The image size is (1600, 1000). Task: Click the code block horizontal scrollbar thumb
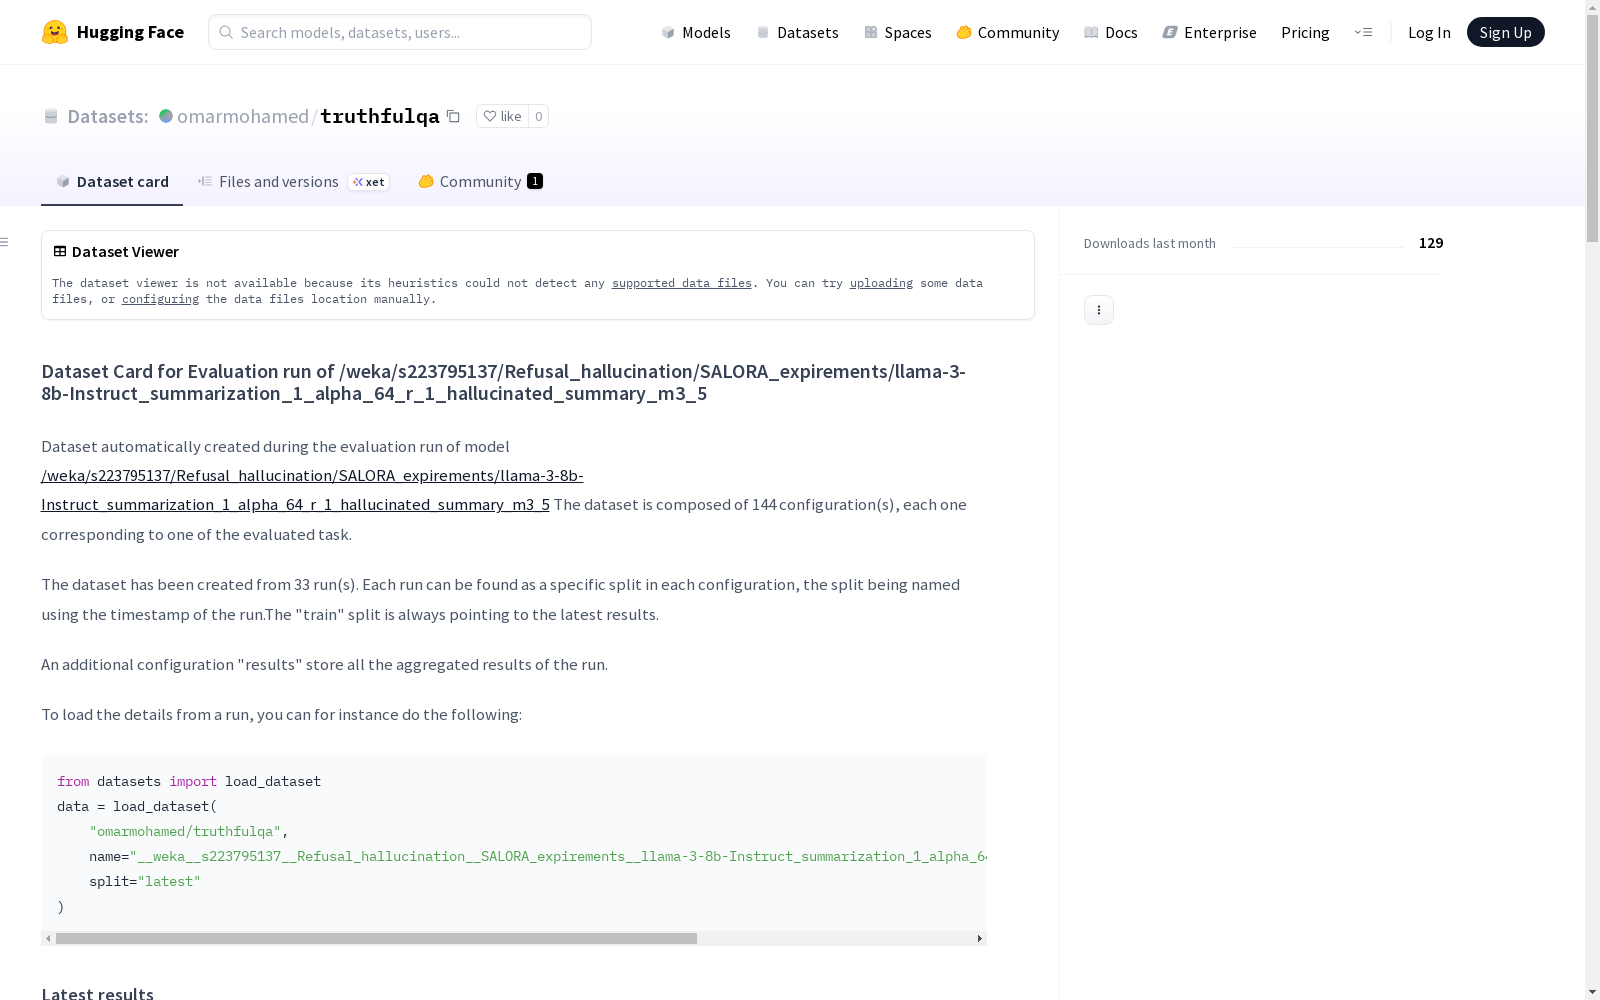376,938
